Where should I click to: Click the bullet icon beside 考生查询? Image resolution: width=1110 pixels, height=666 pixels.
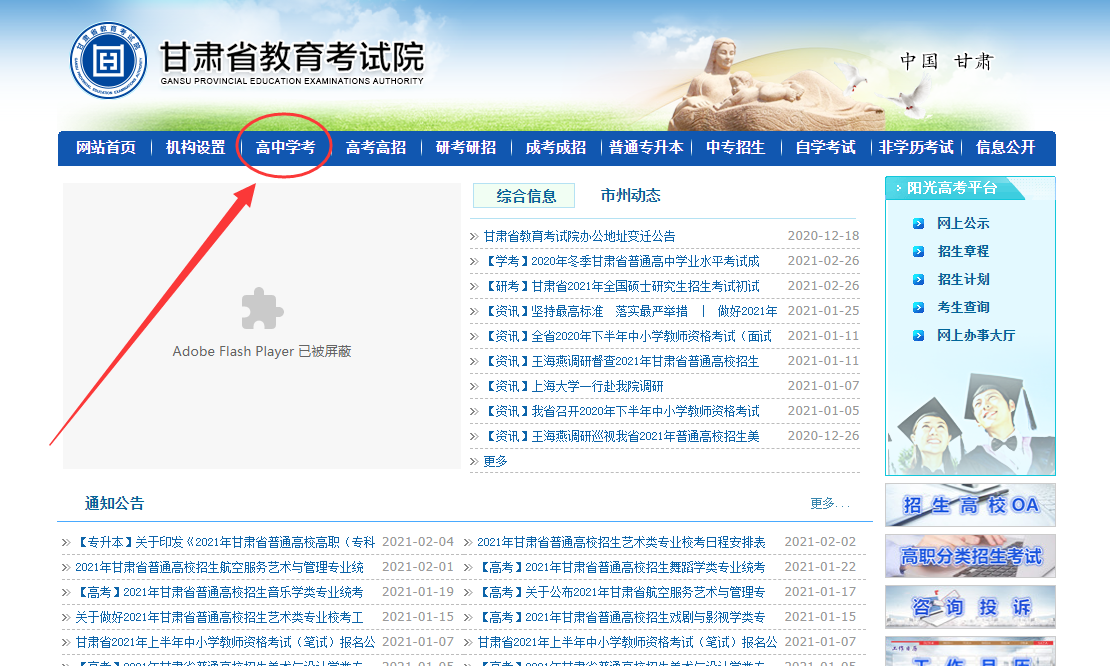pos(918,308)
